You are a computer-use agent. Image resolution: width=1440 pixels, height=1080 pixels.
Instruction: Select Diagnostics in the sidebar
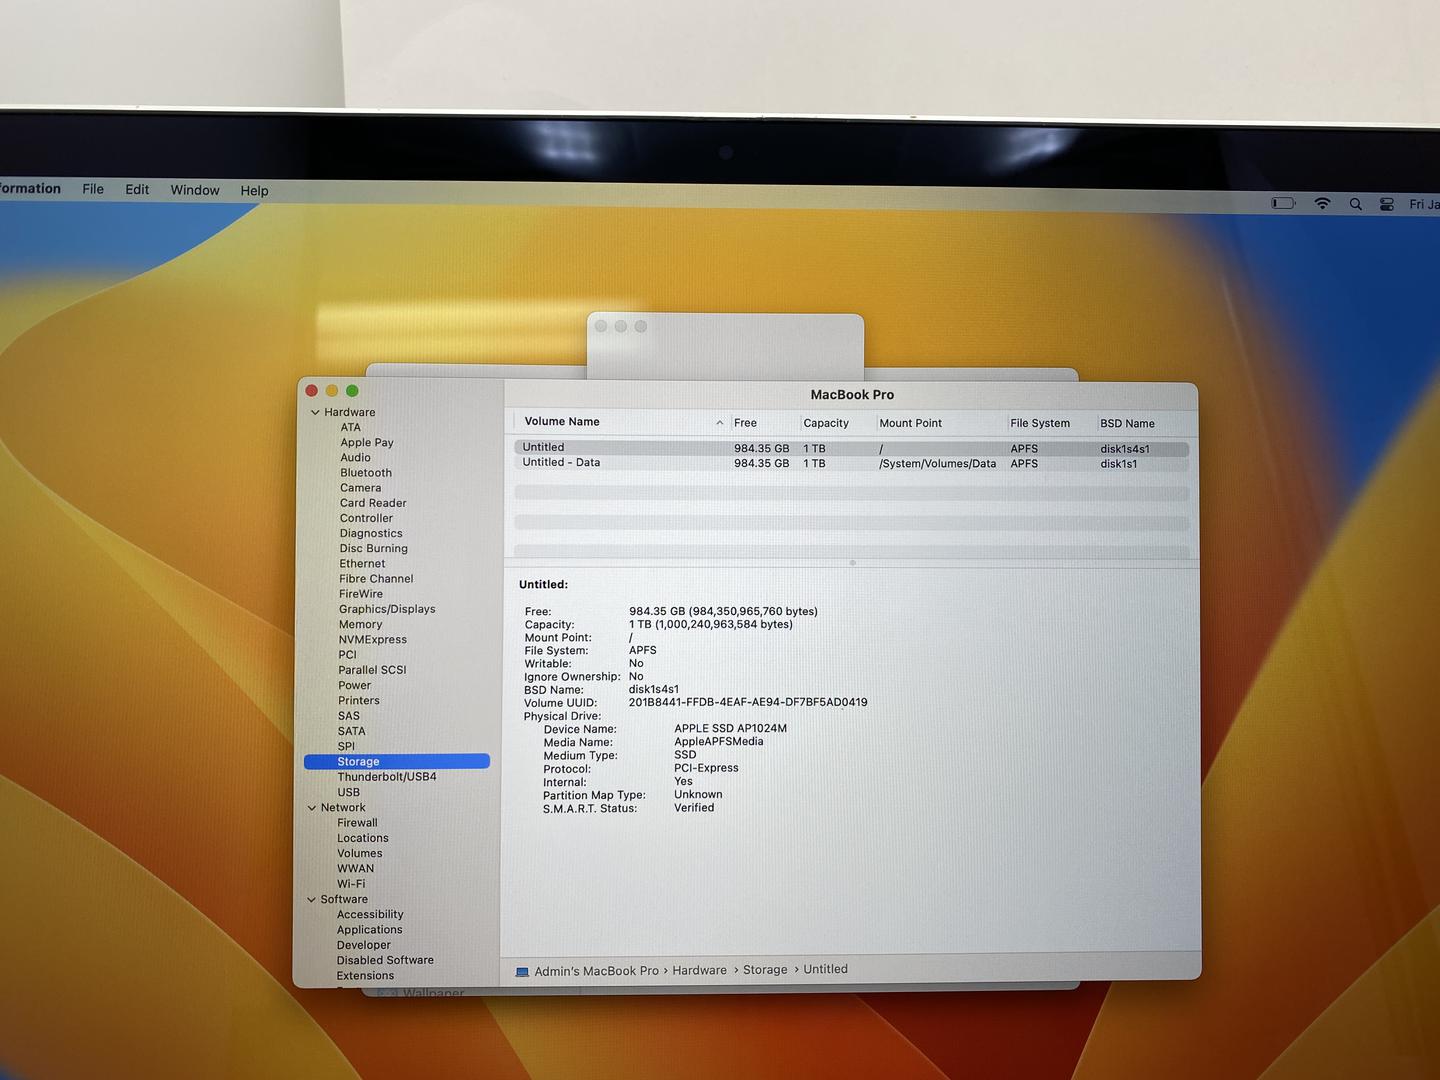tap(371, 533)
